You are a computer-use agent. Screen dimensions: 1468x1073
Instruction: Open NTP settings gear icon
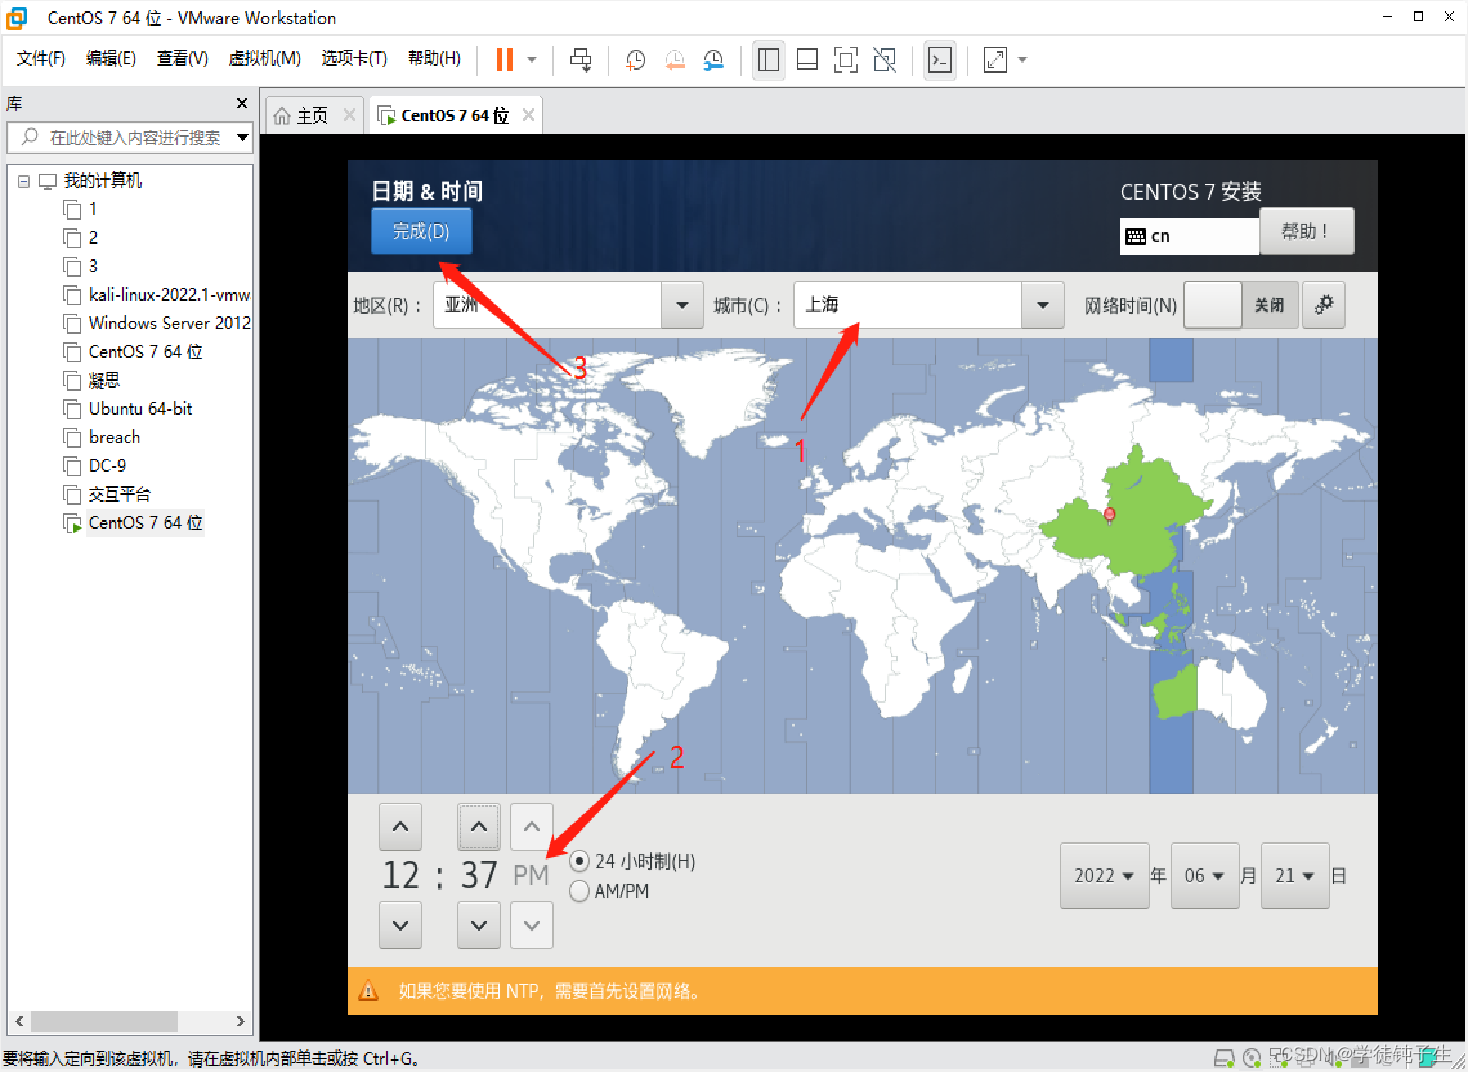[x=1324, y=305]
